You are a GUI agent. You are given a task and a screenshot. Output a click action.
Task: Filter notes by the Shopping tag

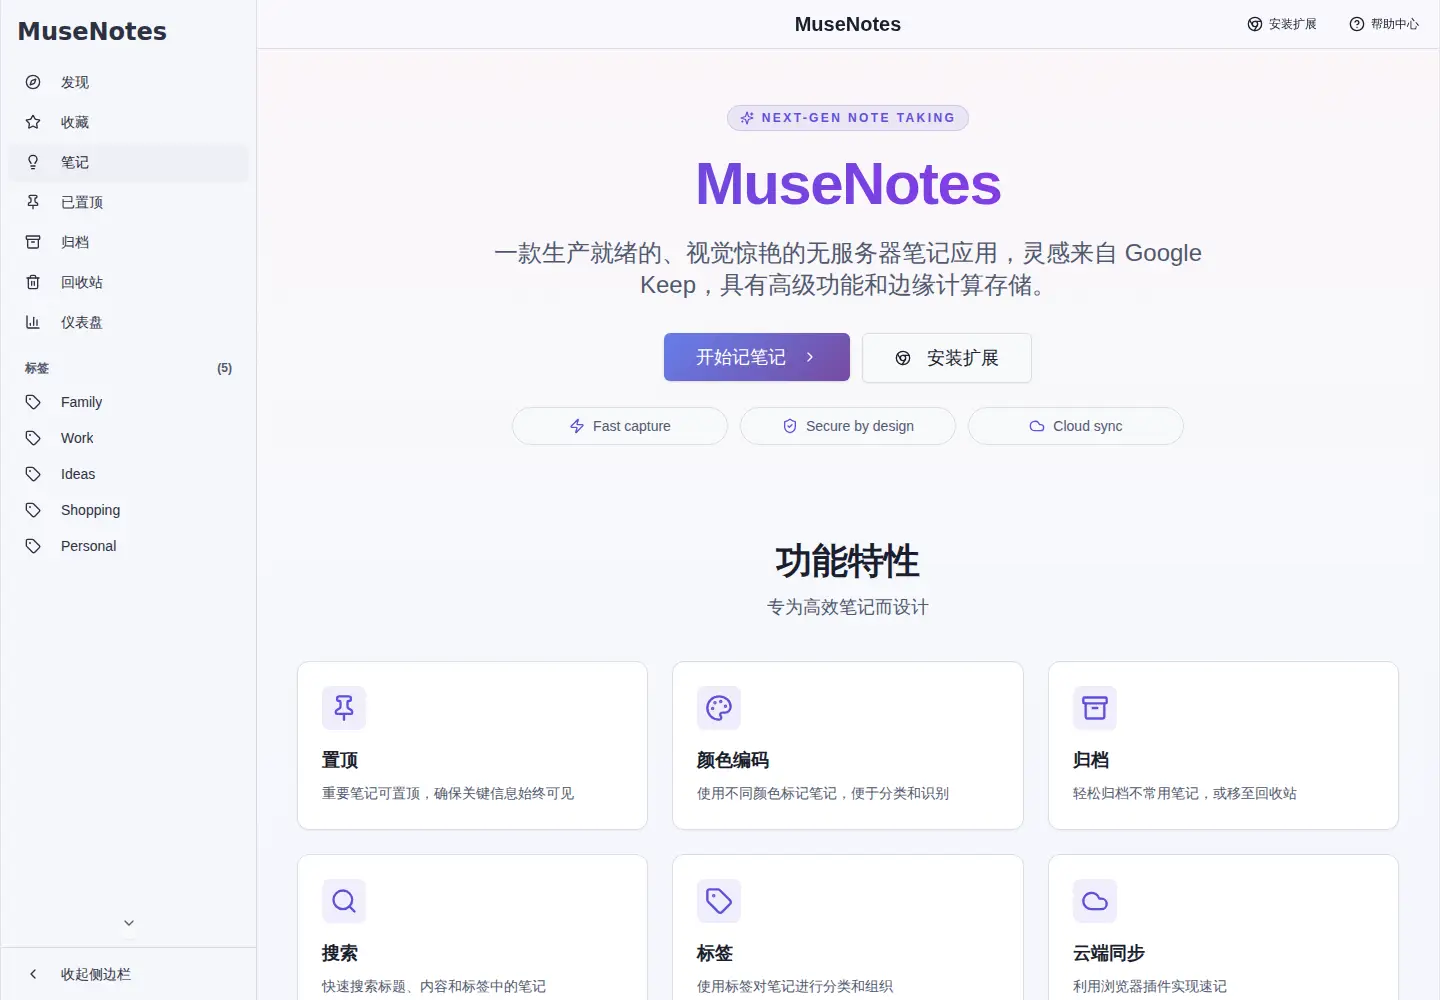[x=128, y=510]
